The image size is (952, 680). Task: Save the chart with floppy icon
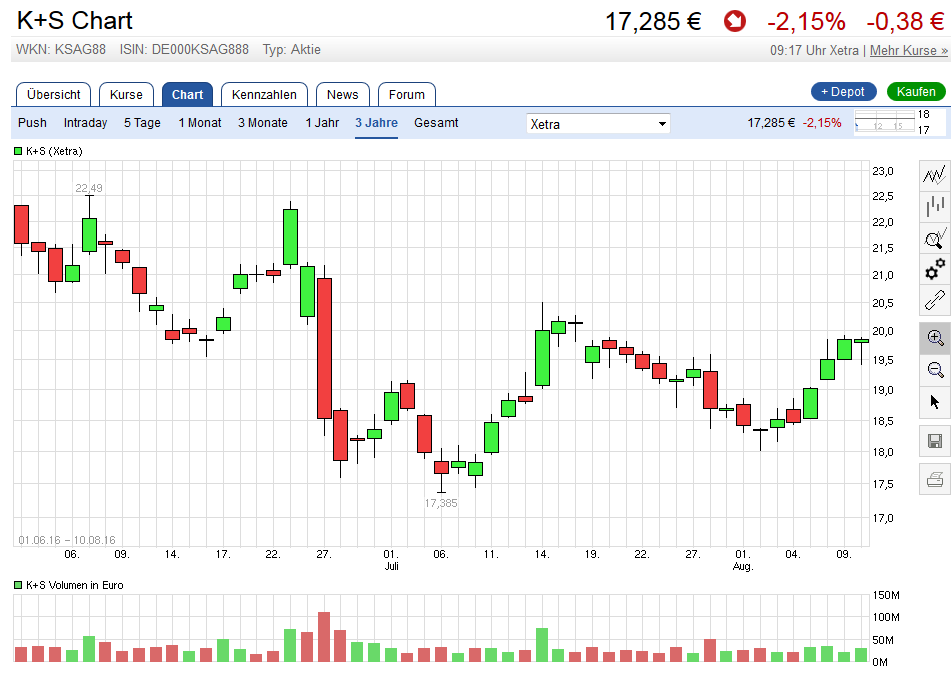934,441
